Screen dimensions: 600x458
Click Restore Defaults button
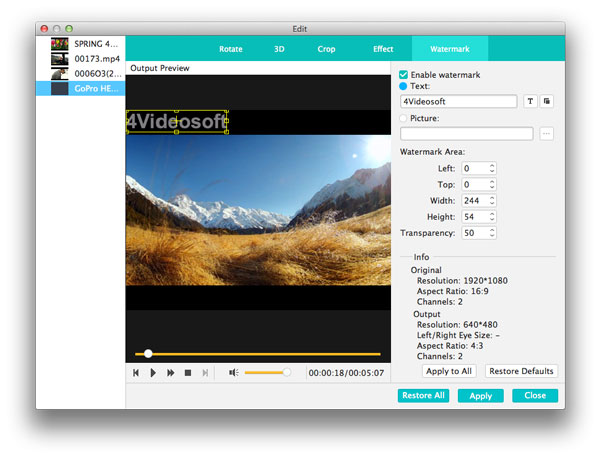tap(521, 371)
